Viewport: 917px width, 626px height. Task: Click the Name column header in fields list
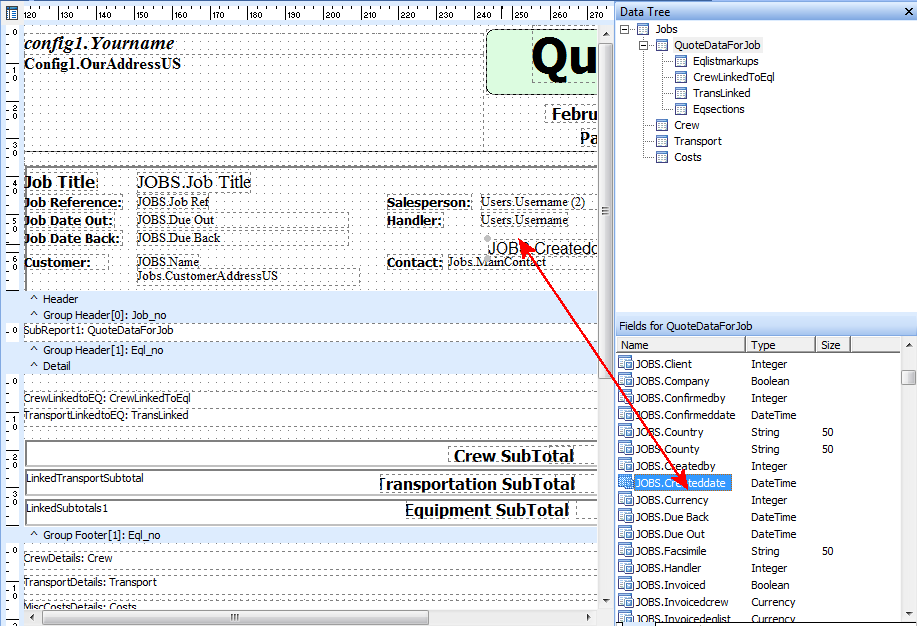coord(680,345)
